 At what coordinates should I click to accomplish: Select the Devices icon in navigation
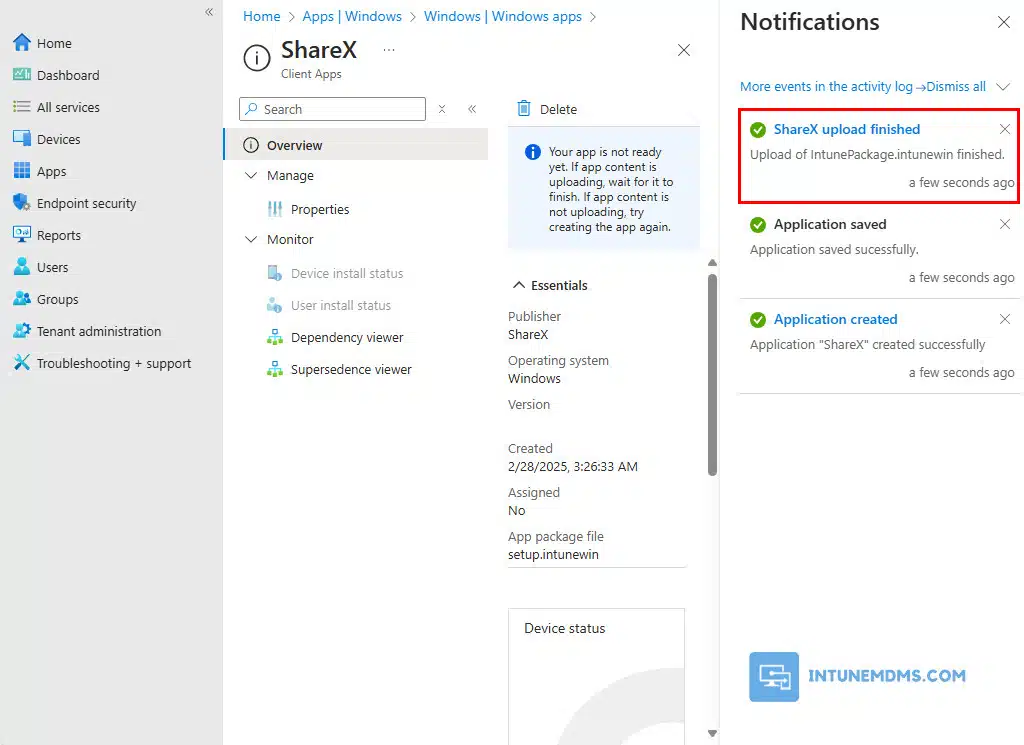pos(22,139)
